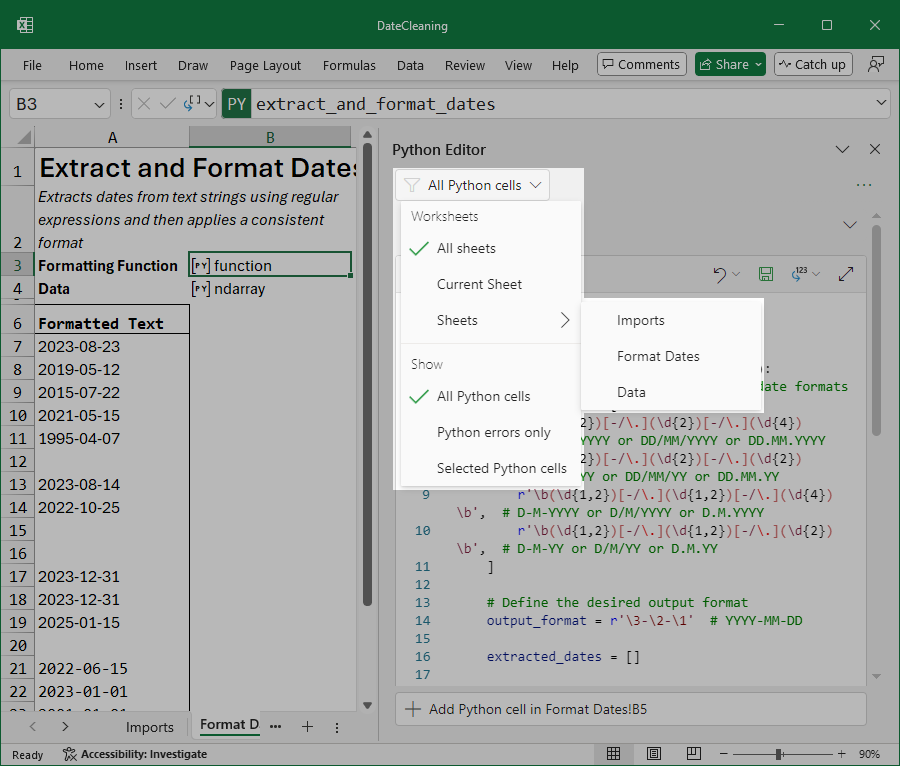Select the Selected Python cells option
Screen dimensions: 900x766
coord(501,468)
